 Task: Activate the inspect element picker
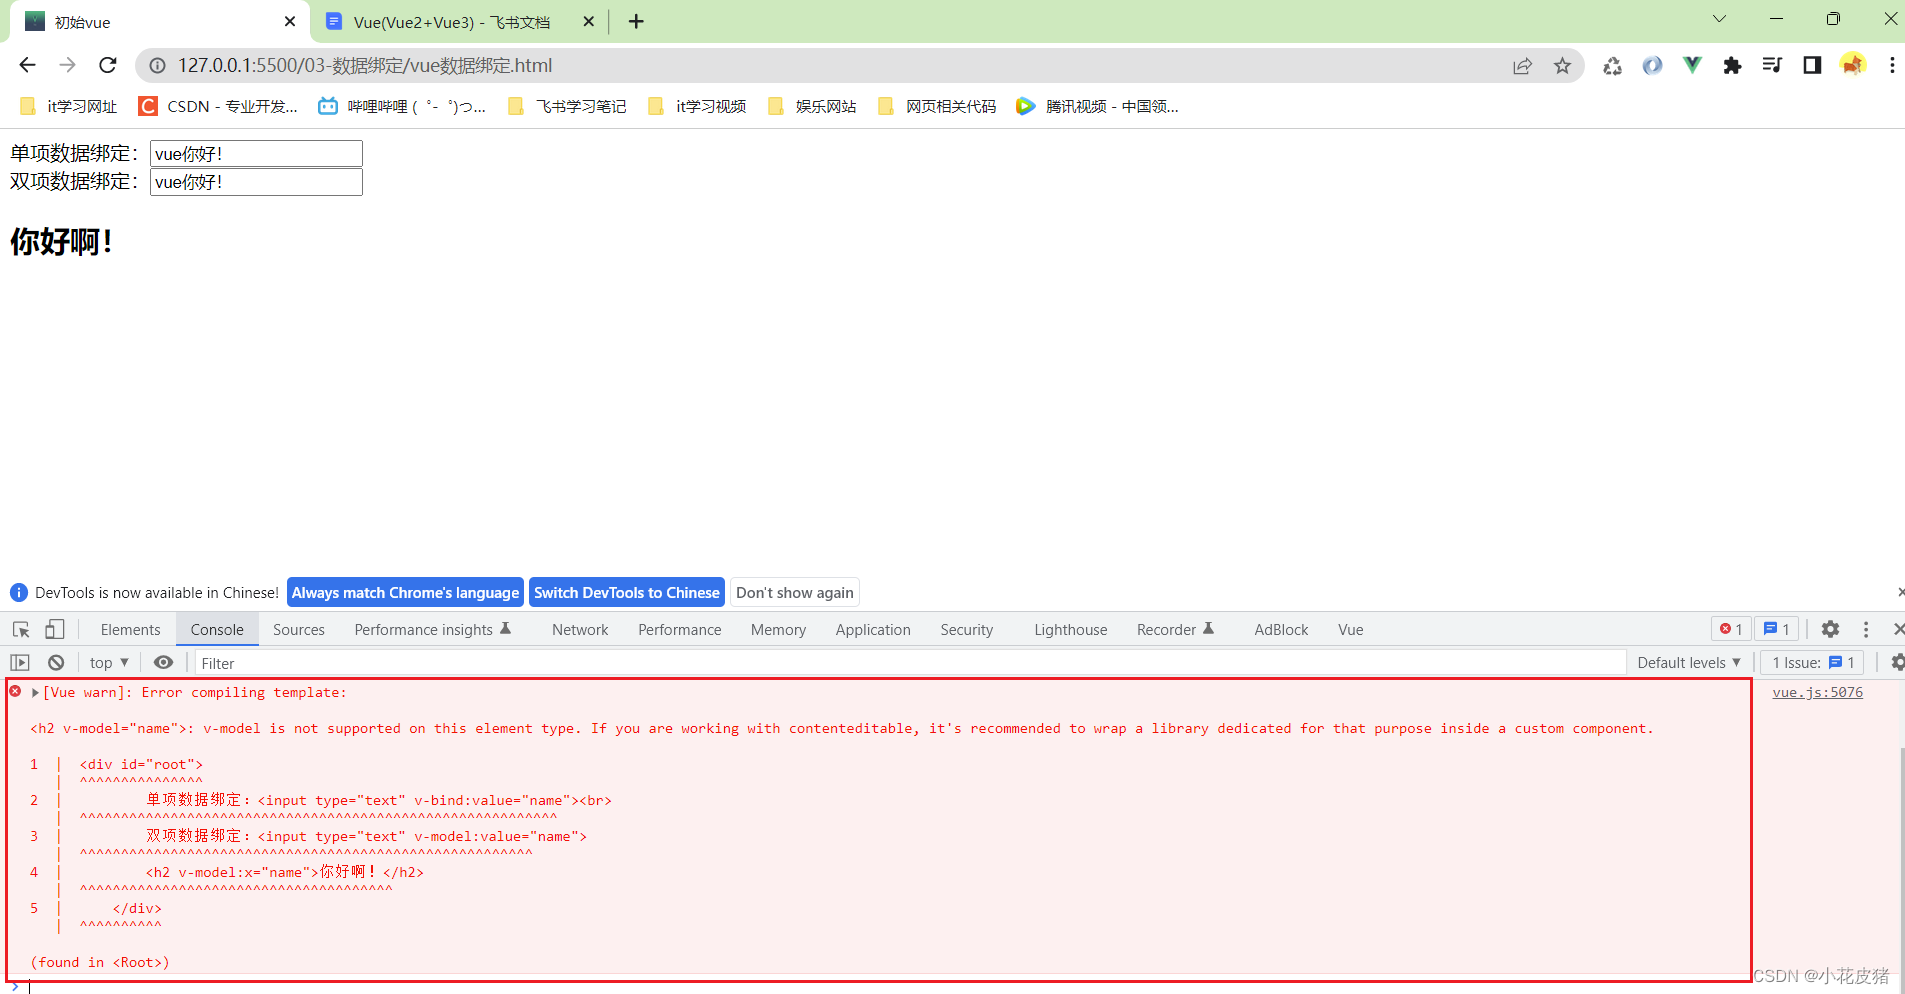tap(21, 629)
